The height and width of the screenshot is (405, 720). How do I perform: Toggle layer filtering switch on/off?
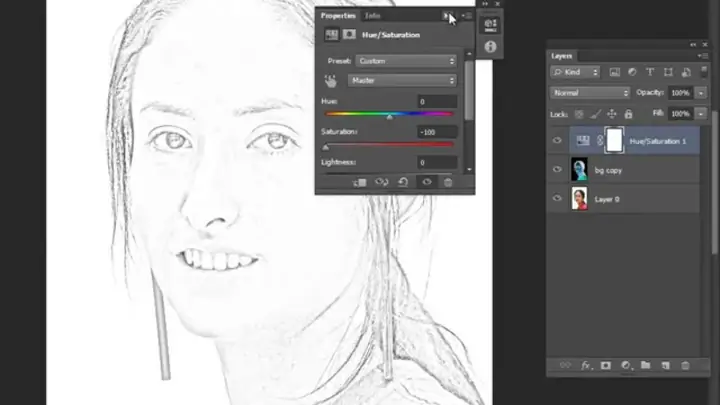click(703, 71)
